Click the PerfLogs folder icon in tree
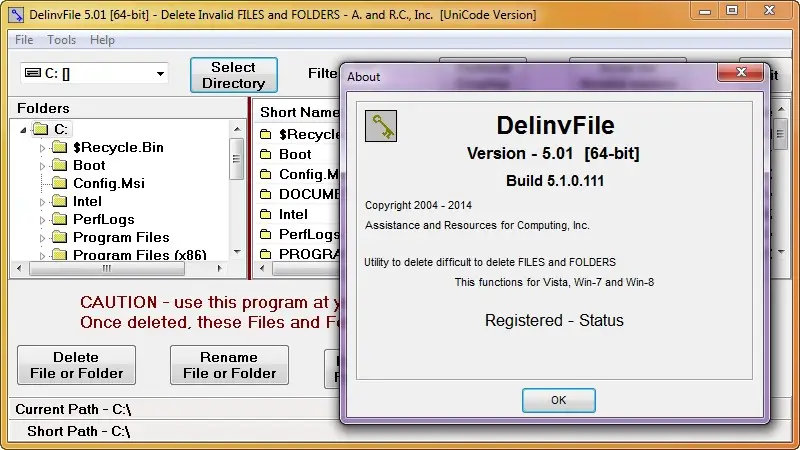The height and width of the screenshot is (450, 800). [60, 219]
